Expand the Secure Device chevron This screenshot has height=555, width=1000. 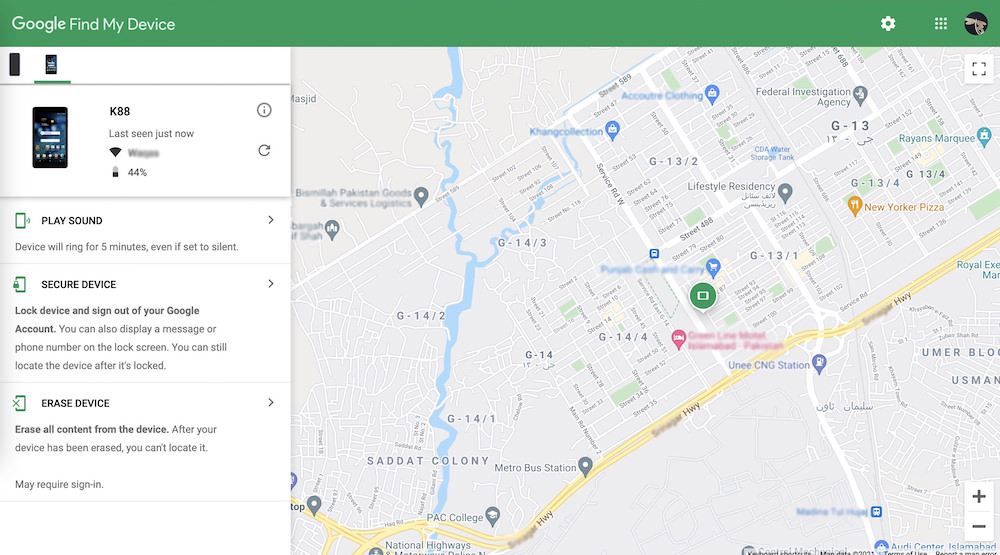pos(271,284)
